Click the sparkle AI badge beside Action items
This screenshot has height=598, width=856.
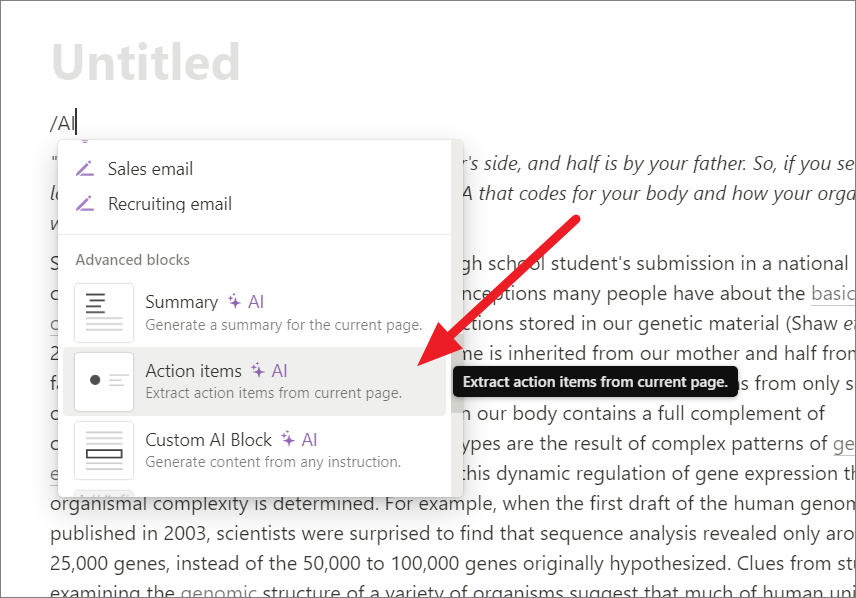point(269,371)
